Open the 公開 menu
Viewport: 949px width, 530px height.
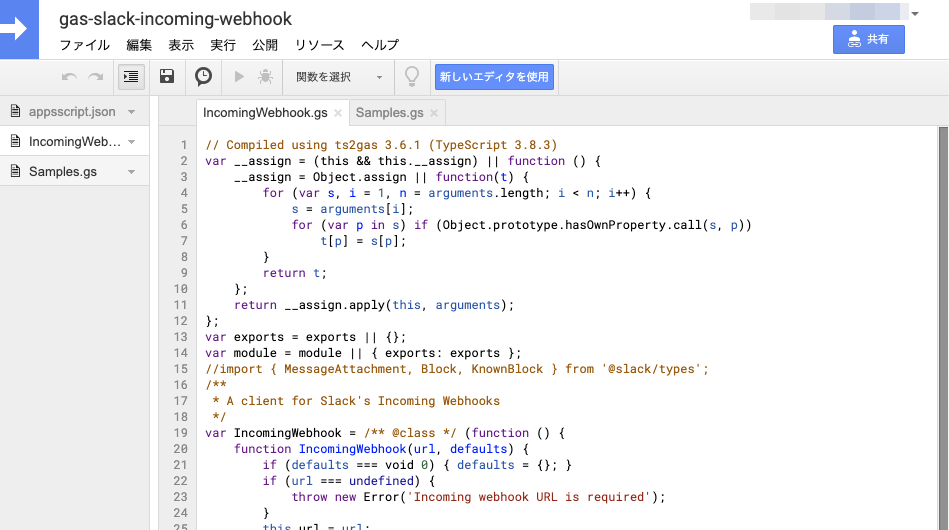click(x=264, y=45)
